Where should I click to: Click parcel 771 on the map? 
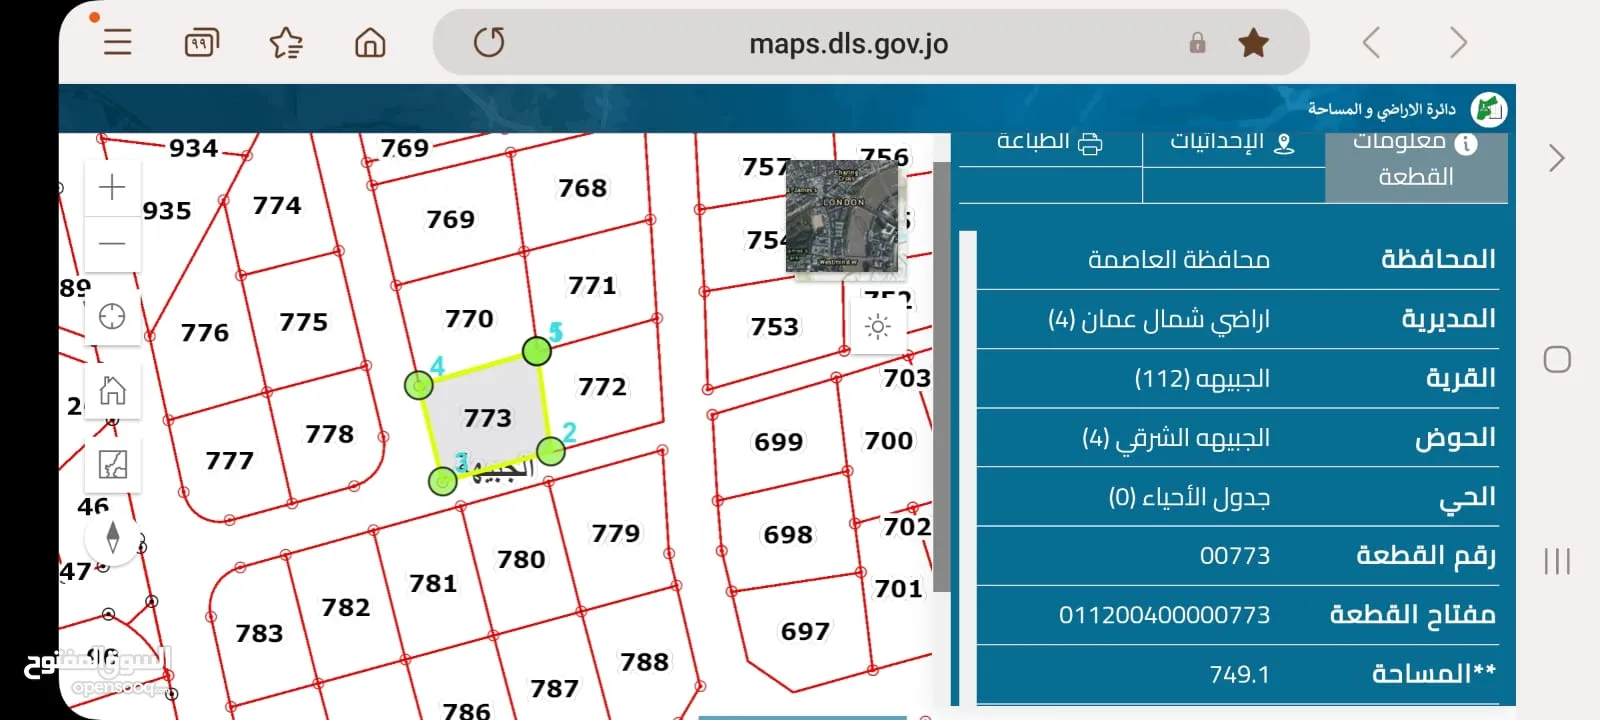coord(592,286)
